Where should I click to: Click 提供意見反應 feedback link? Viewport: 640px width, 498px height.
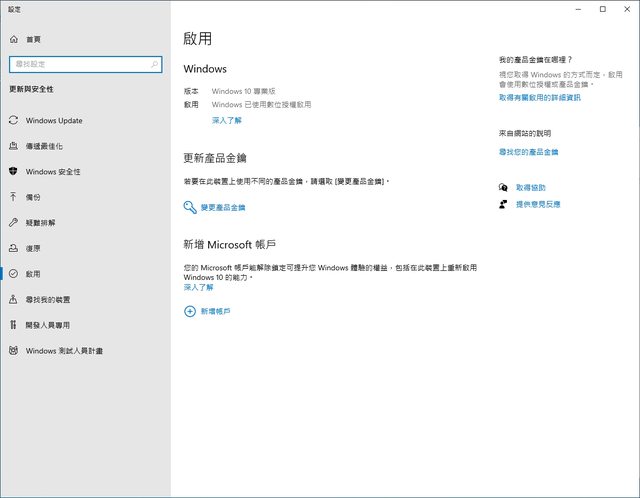(537, 204)
